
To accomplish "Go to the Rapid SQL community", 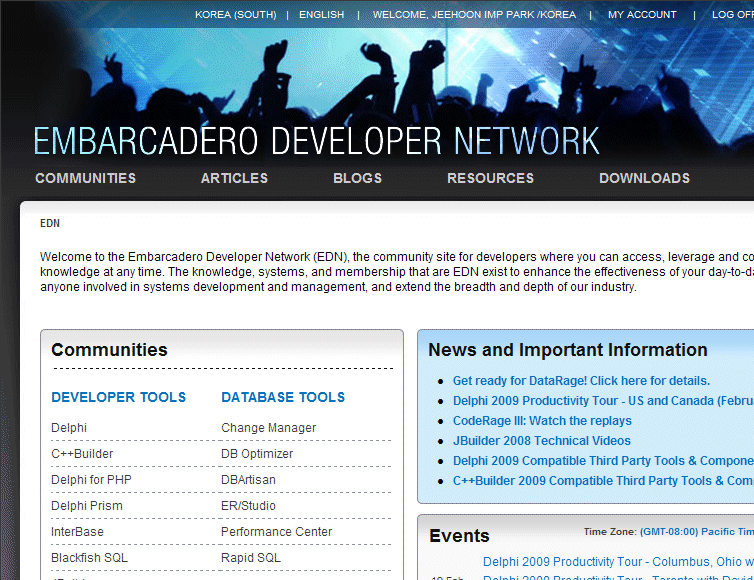I will tap(251, 558).
